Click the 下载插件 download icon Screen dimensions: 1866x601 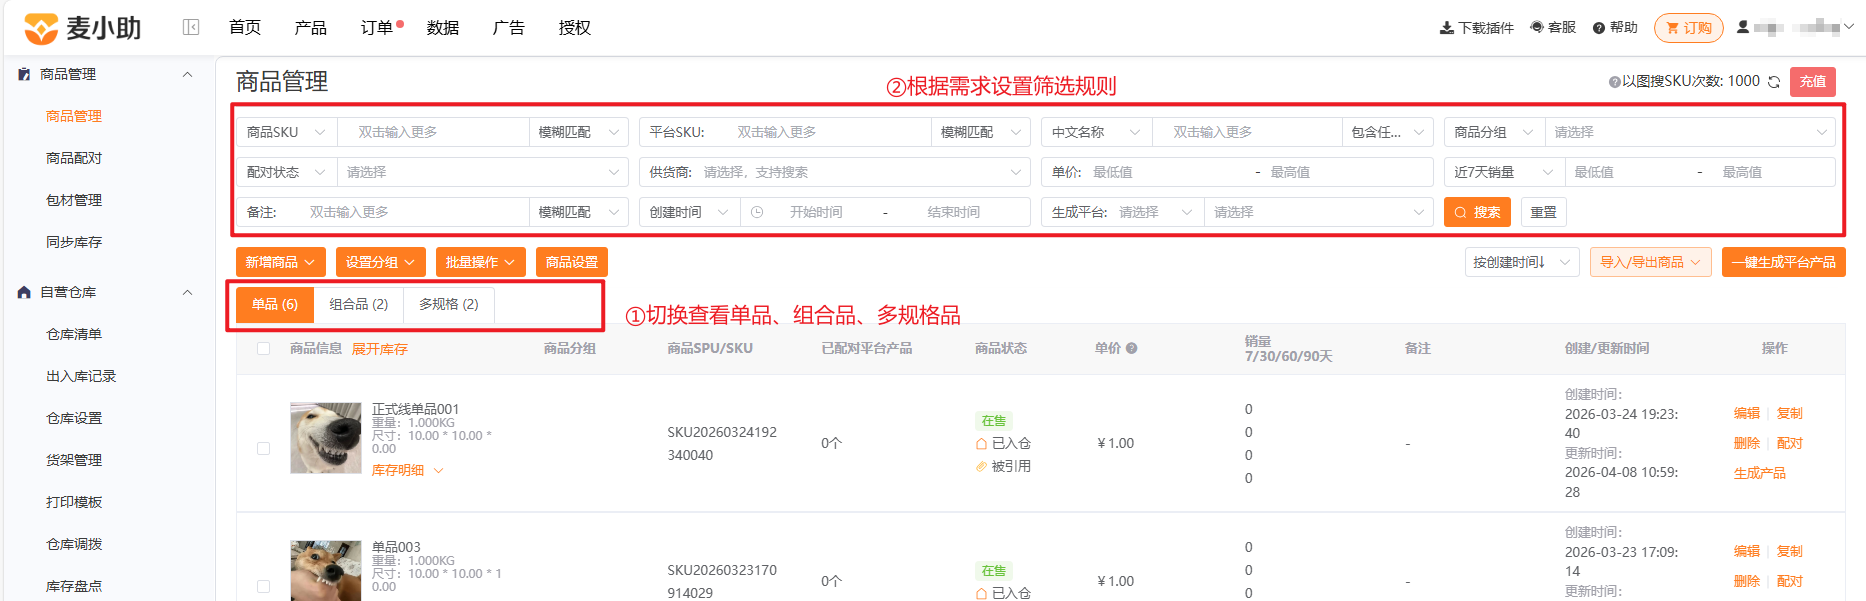coord(1446,28)
